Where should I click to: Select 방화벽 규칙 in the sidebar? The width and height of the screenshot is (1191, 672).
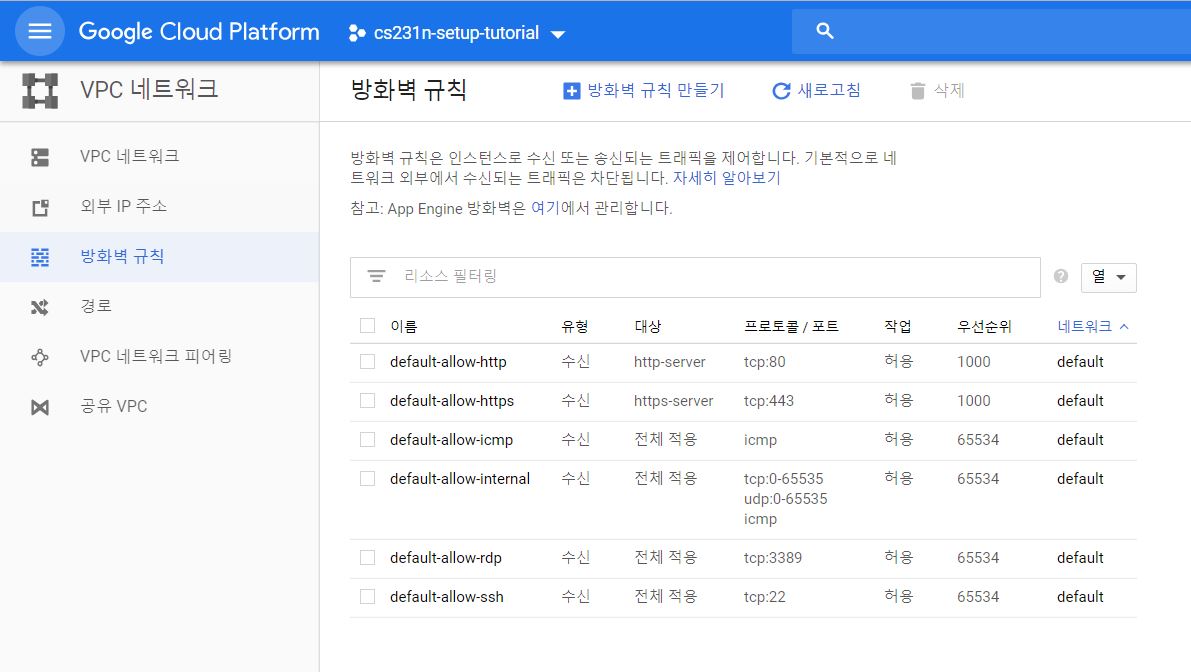coord(122,257)
